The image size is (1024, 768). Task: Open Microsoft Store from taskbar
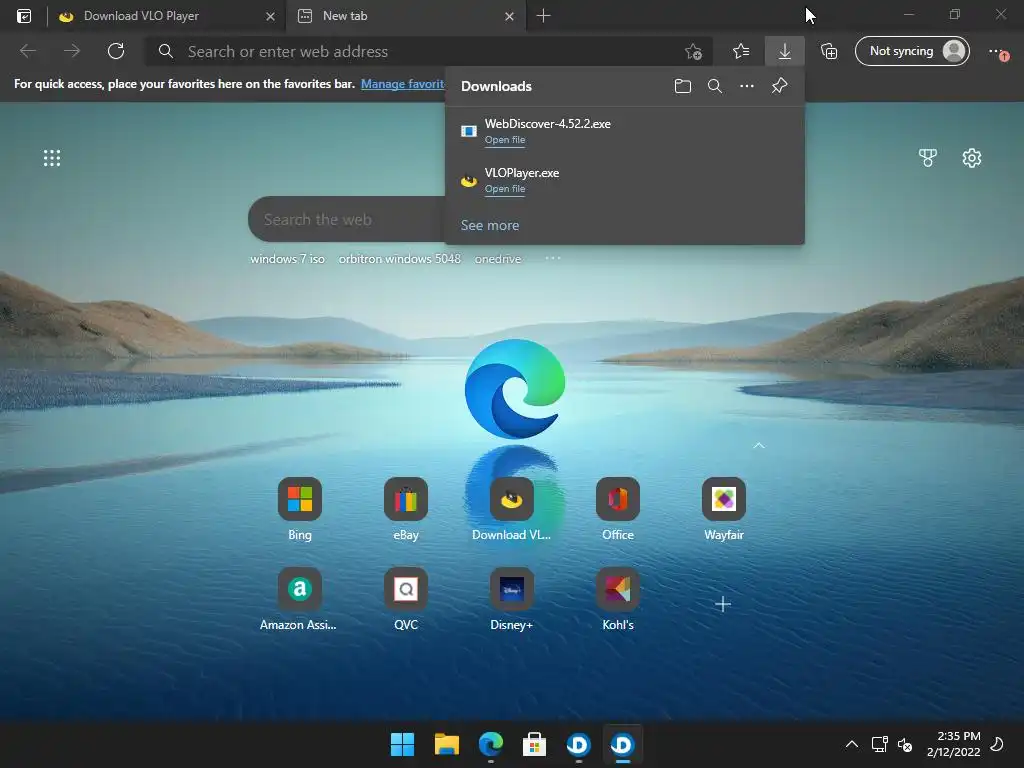pyautogui.click(x=534, y=744)
